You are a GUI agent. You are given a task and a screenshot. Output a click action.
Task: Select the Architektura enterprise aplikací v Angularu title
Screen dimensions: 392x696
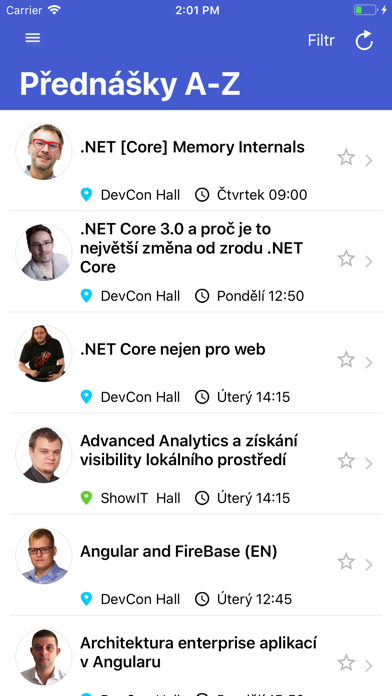pos(198,652)
